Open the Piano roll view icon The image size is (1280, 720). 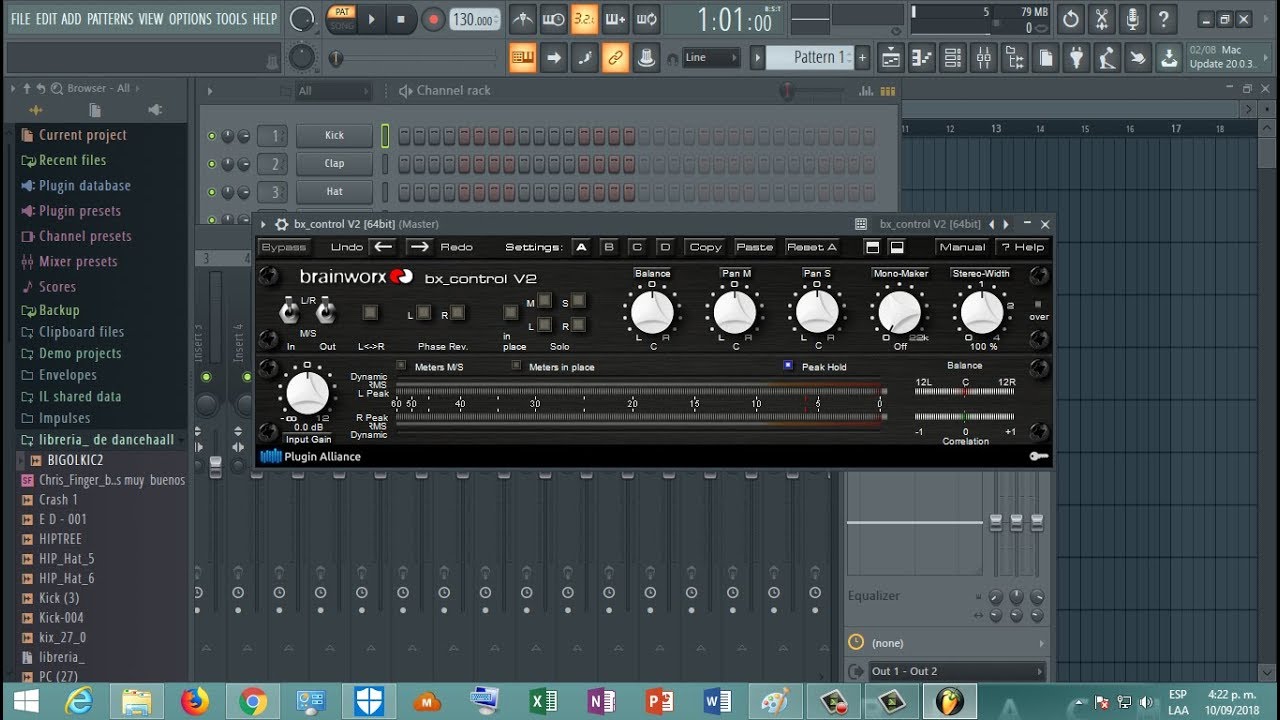(922, 58)
